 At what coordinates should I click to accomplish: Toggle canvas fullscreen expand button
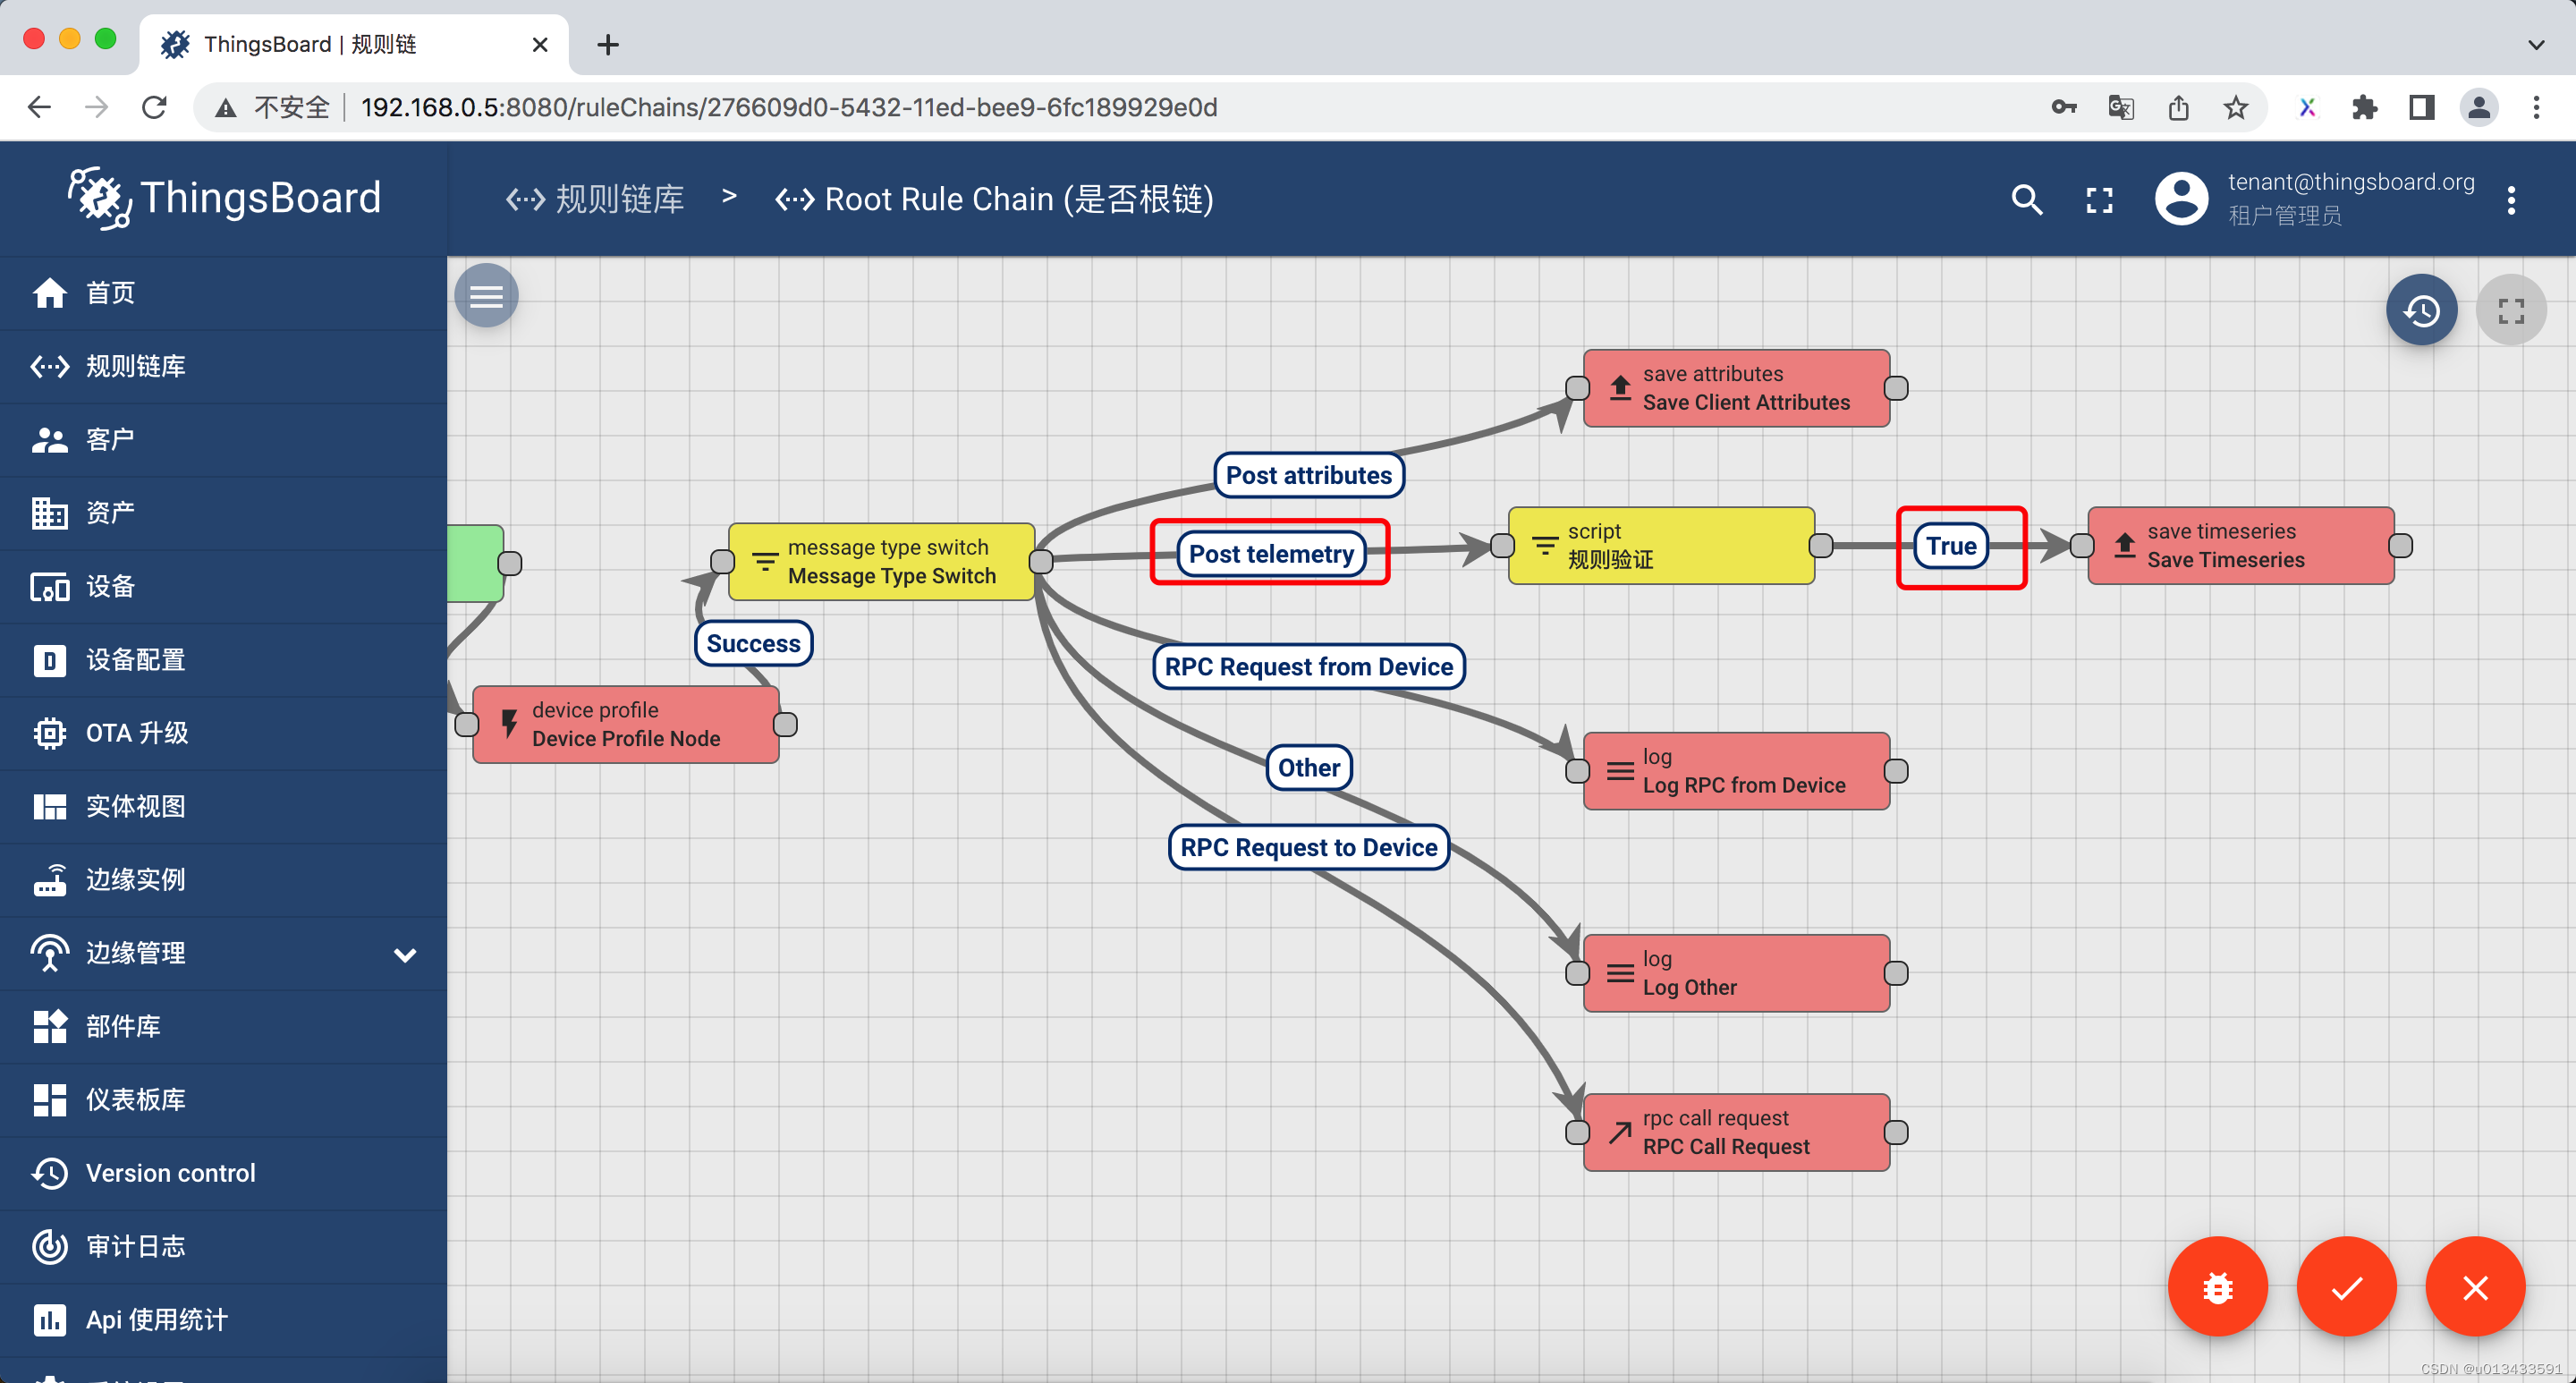point(2511,311)
